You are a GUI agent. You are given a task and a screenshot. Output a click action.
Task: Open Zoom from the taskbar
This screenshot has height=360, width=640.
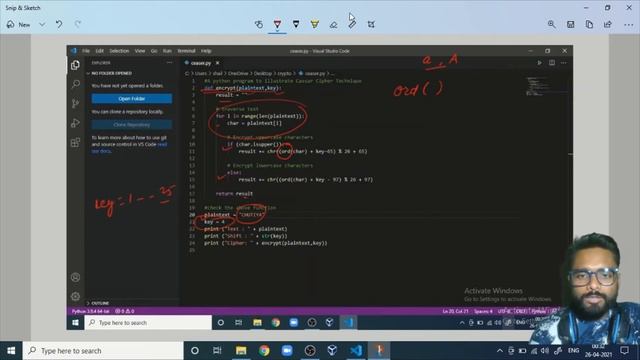[x=287, y=351]
